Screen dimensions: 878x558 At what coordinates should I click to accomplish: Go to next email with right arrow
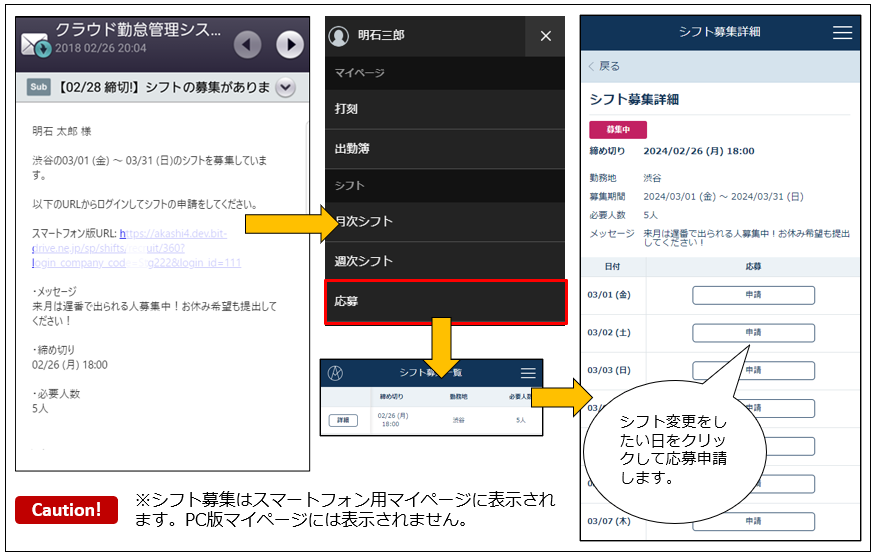pyautogui.click(x=290, y=45)
